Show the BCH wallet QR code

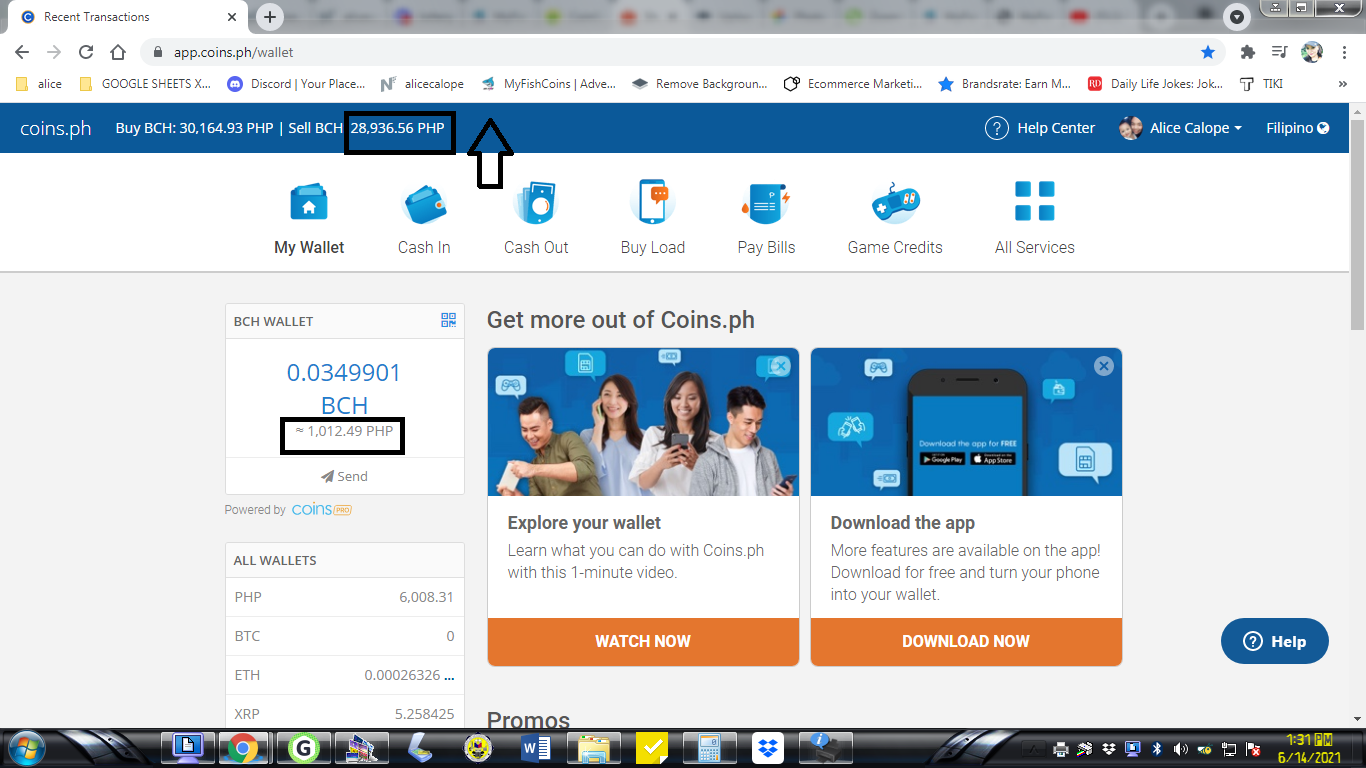[448, 320]
